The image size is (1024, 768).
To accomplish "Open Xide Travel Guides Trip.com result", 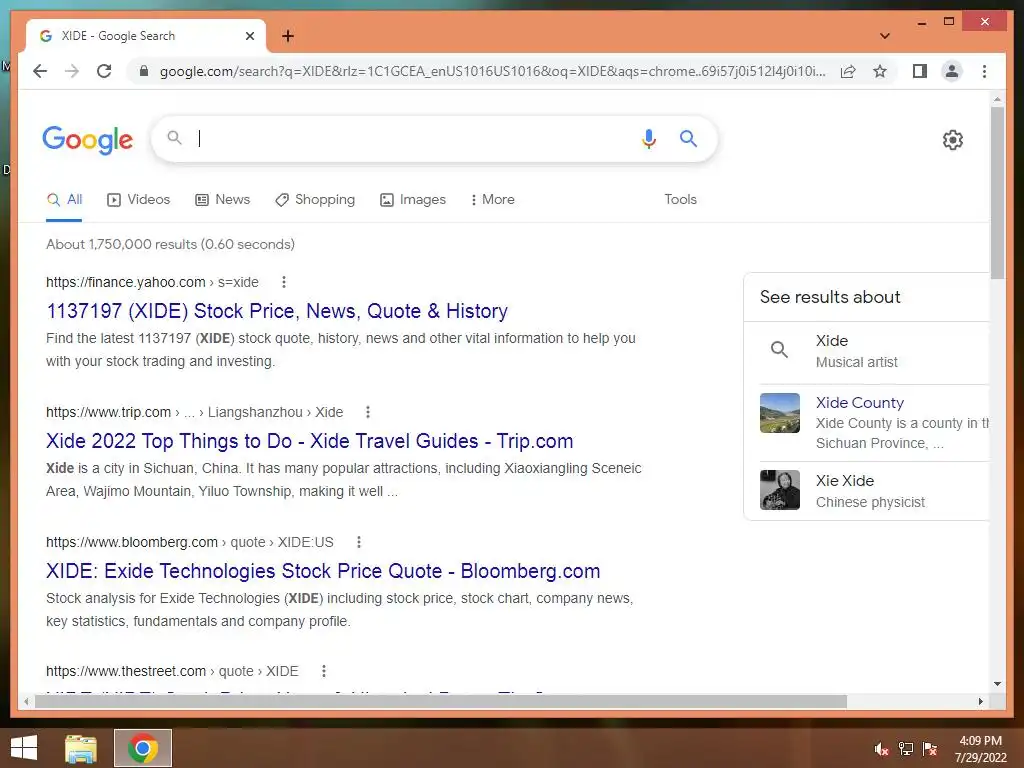I will coord(310,441).
